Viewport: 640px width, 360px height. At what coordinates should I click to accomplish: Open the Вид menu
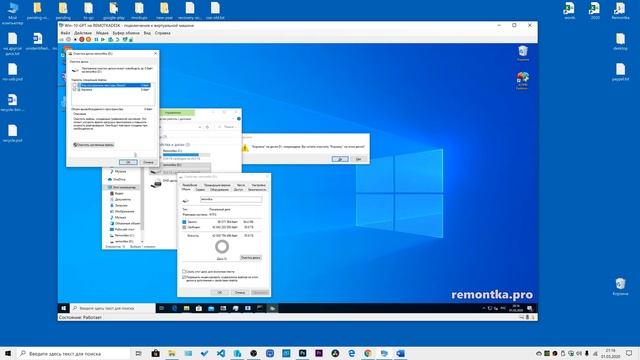coord(147,33)
